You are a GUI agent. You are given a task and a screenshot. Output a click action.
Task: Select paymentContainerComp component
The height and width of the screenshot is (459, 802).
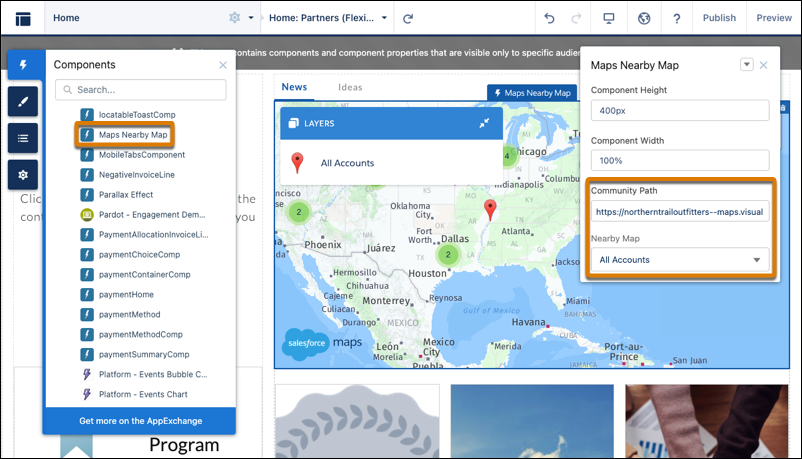point(135,274)
